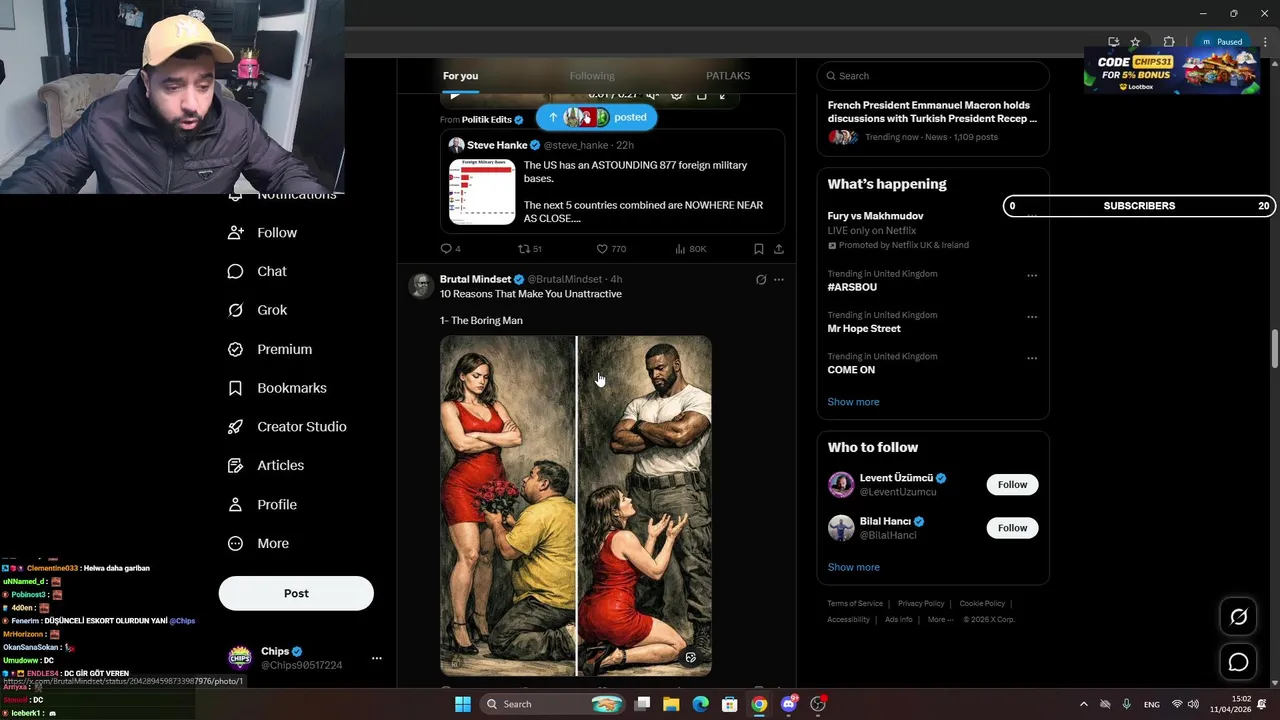The height and width of the screenshot is (720, 1280).
Task: Expand the More menu in sidebar
Action: click(258, 544)
